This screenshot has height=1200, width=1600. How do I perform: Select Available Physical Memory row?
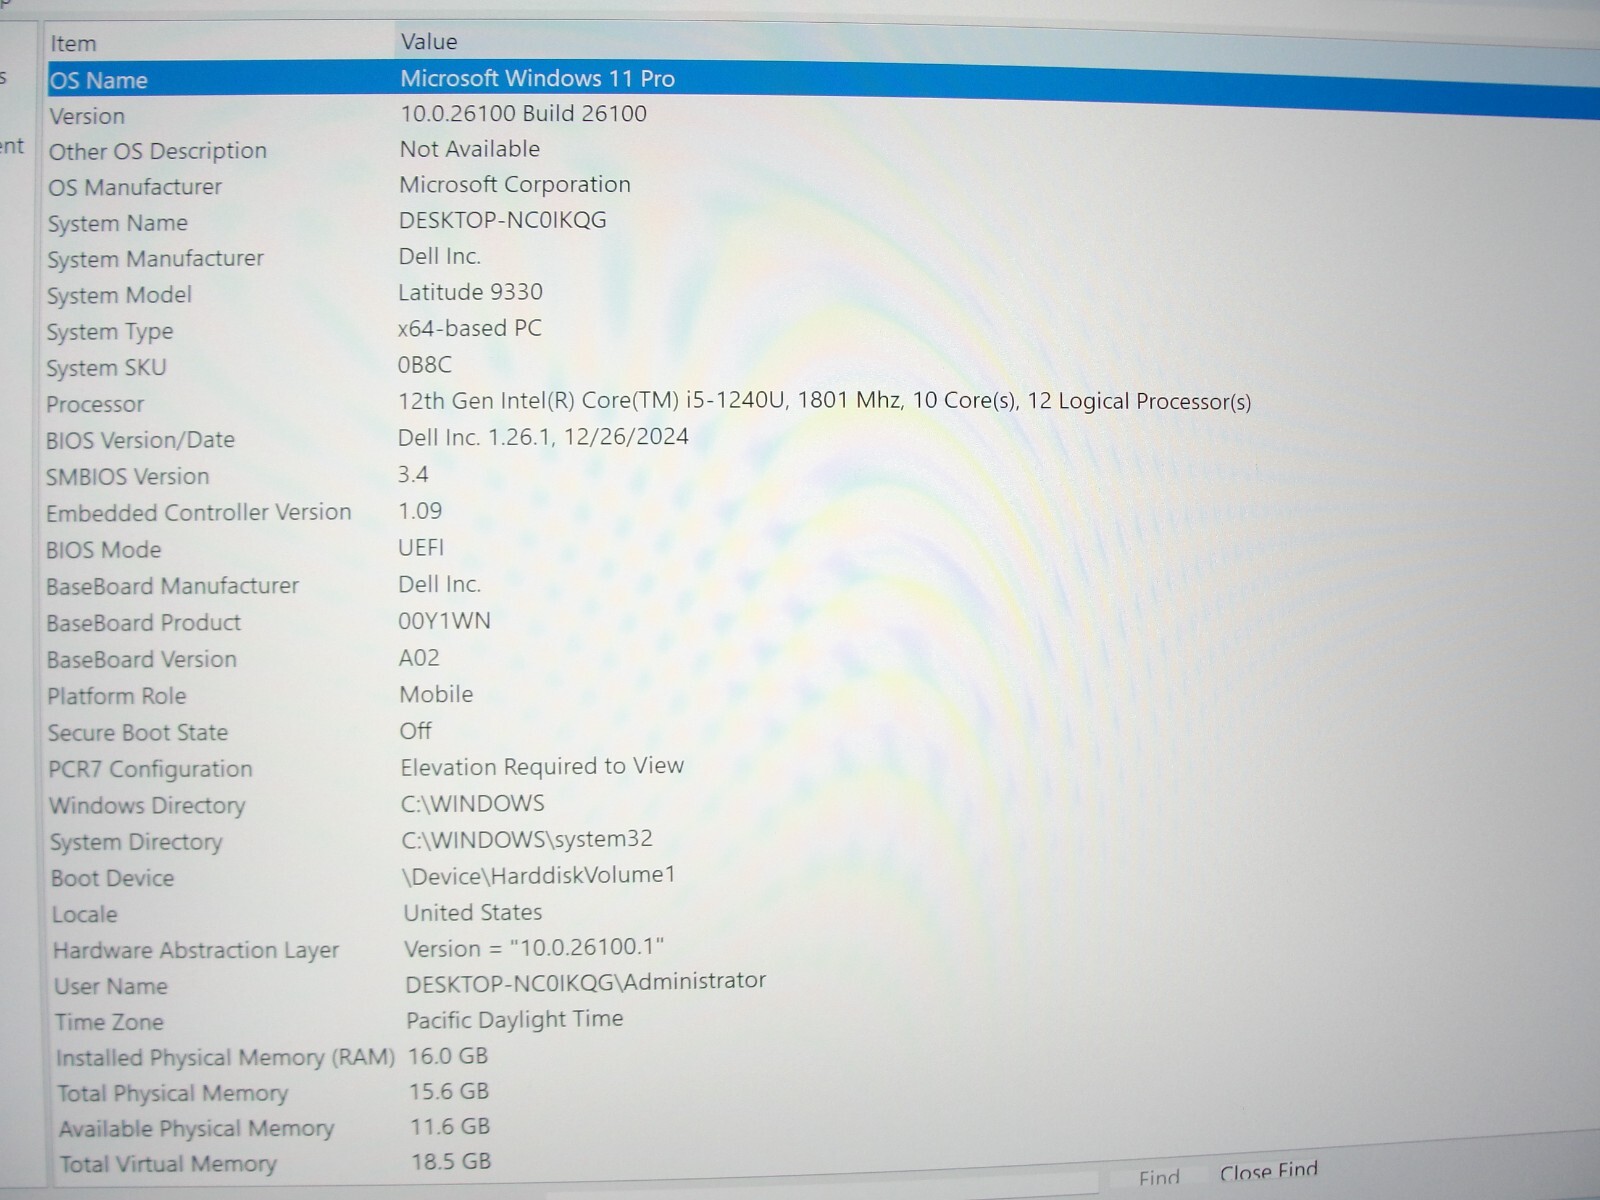pos(196,1129)
